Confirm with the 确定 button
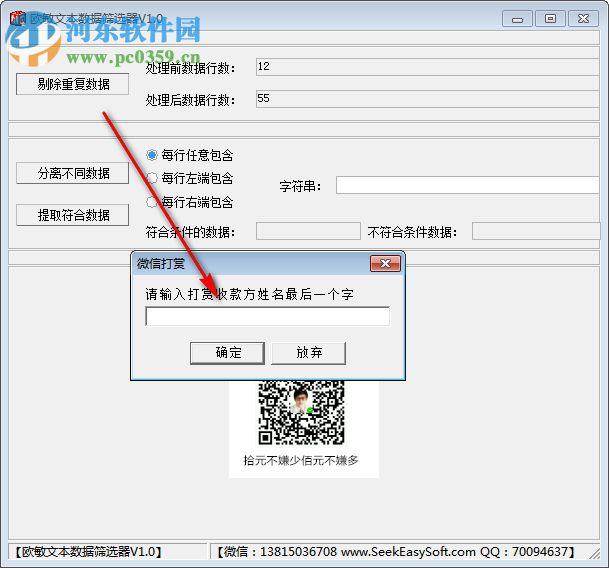 tap(228, 353)
